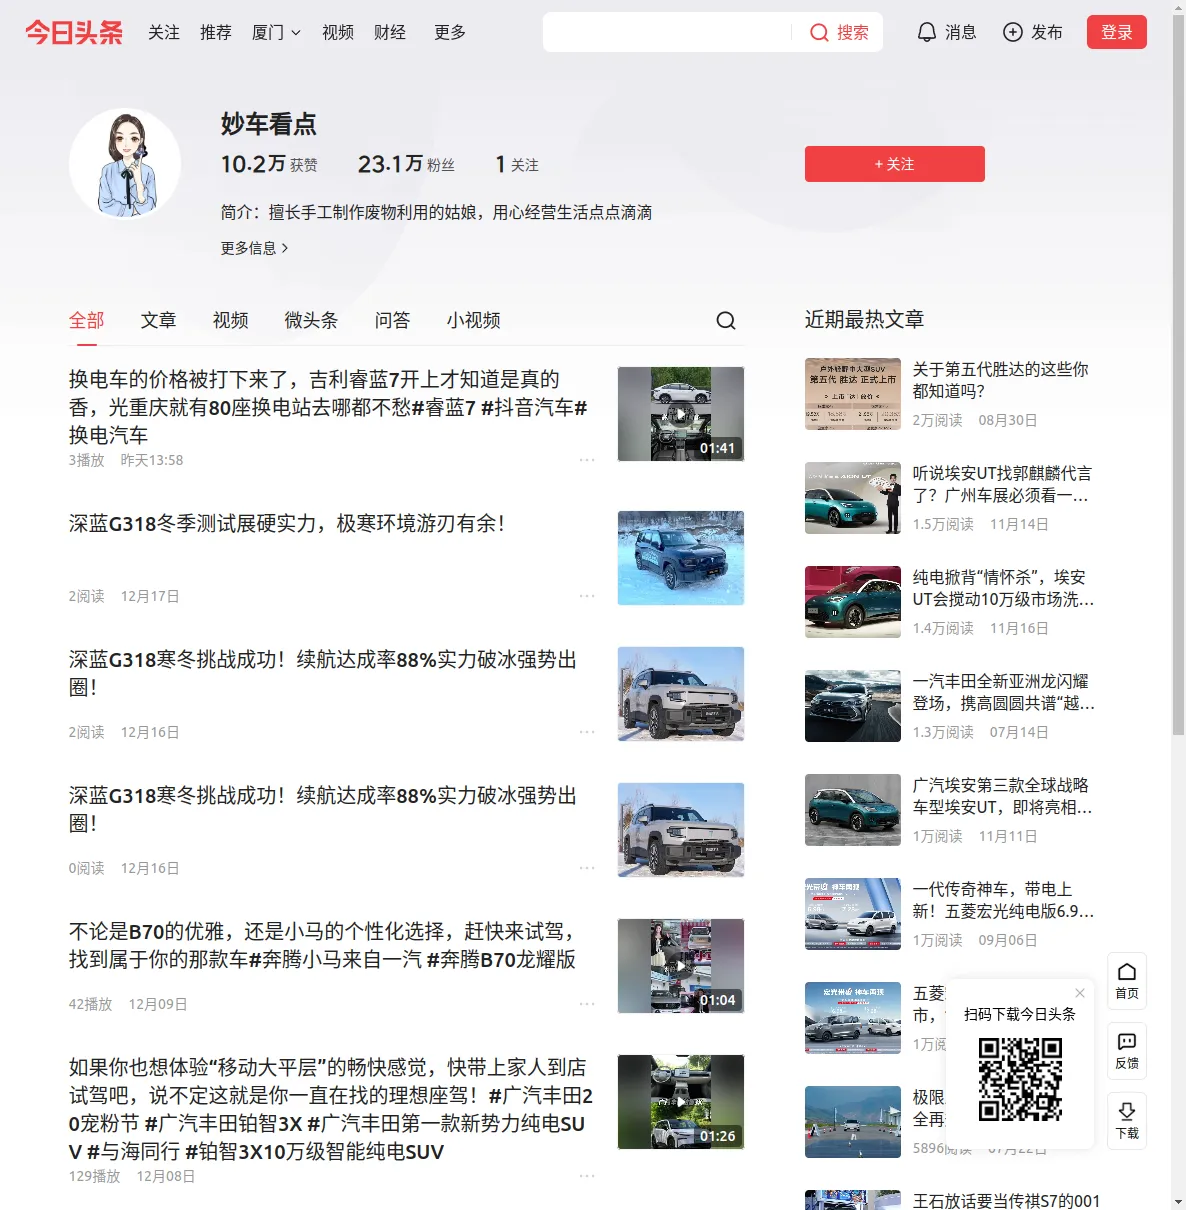The image size is (1186, 1210).
Task: Expand 更多信息 profile details
Action: [x=255, y=248]
